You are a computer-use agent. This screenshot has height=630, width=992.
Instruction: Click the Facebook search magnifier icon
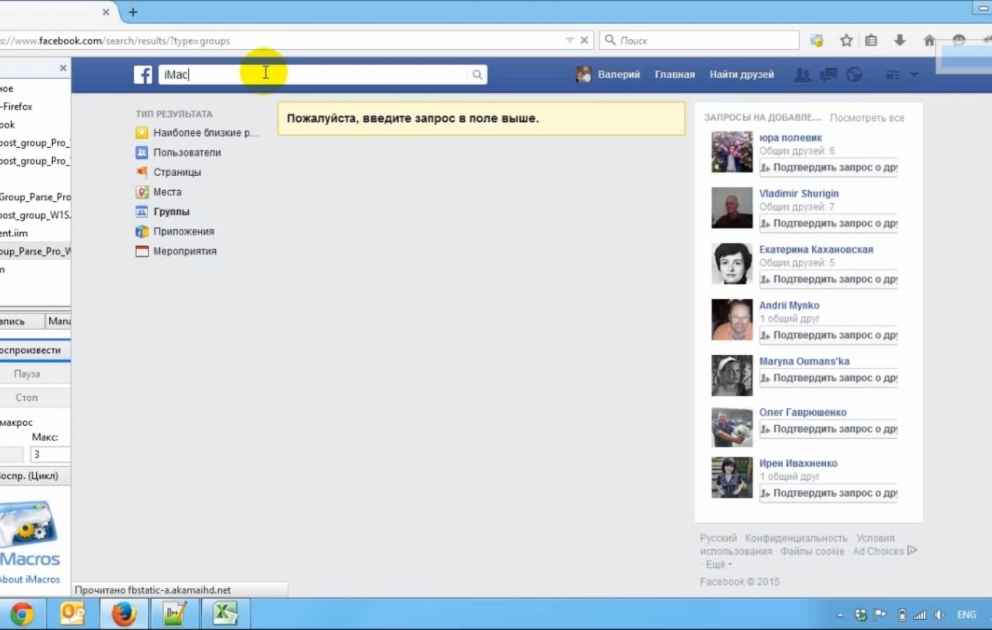(478, 75)
